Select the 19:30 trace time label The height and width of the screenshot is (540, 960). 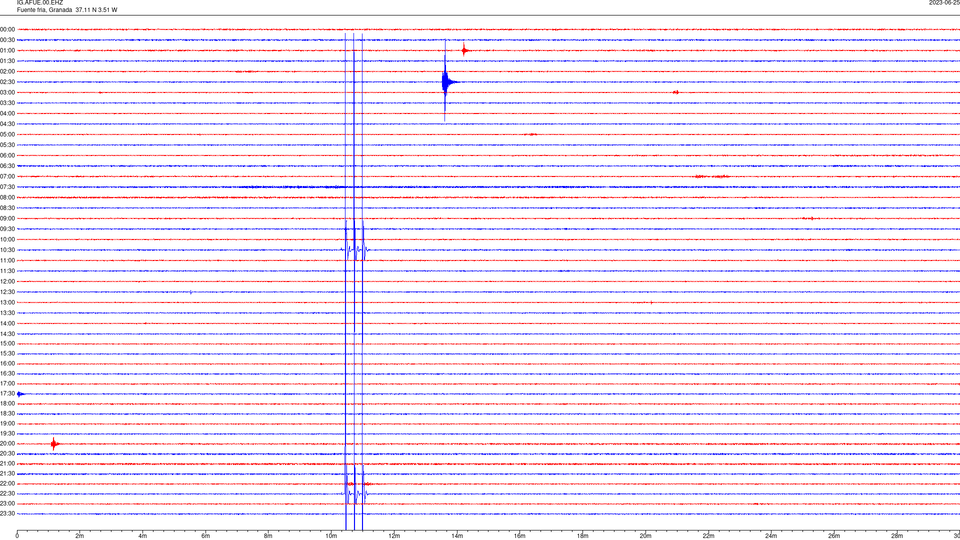7,433
